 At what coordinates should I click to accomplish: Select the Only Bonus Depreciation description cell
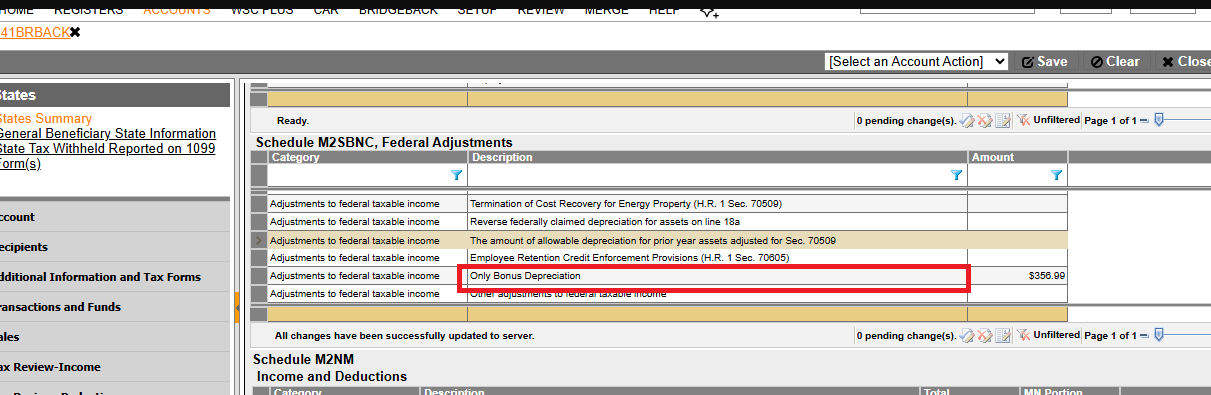point(717,275)
